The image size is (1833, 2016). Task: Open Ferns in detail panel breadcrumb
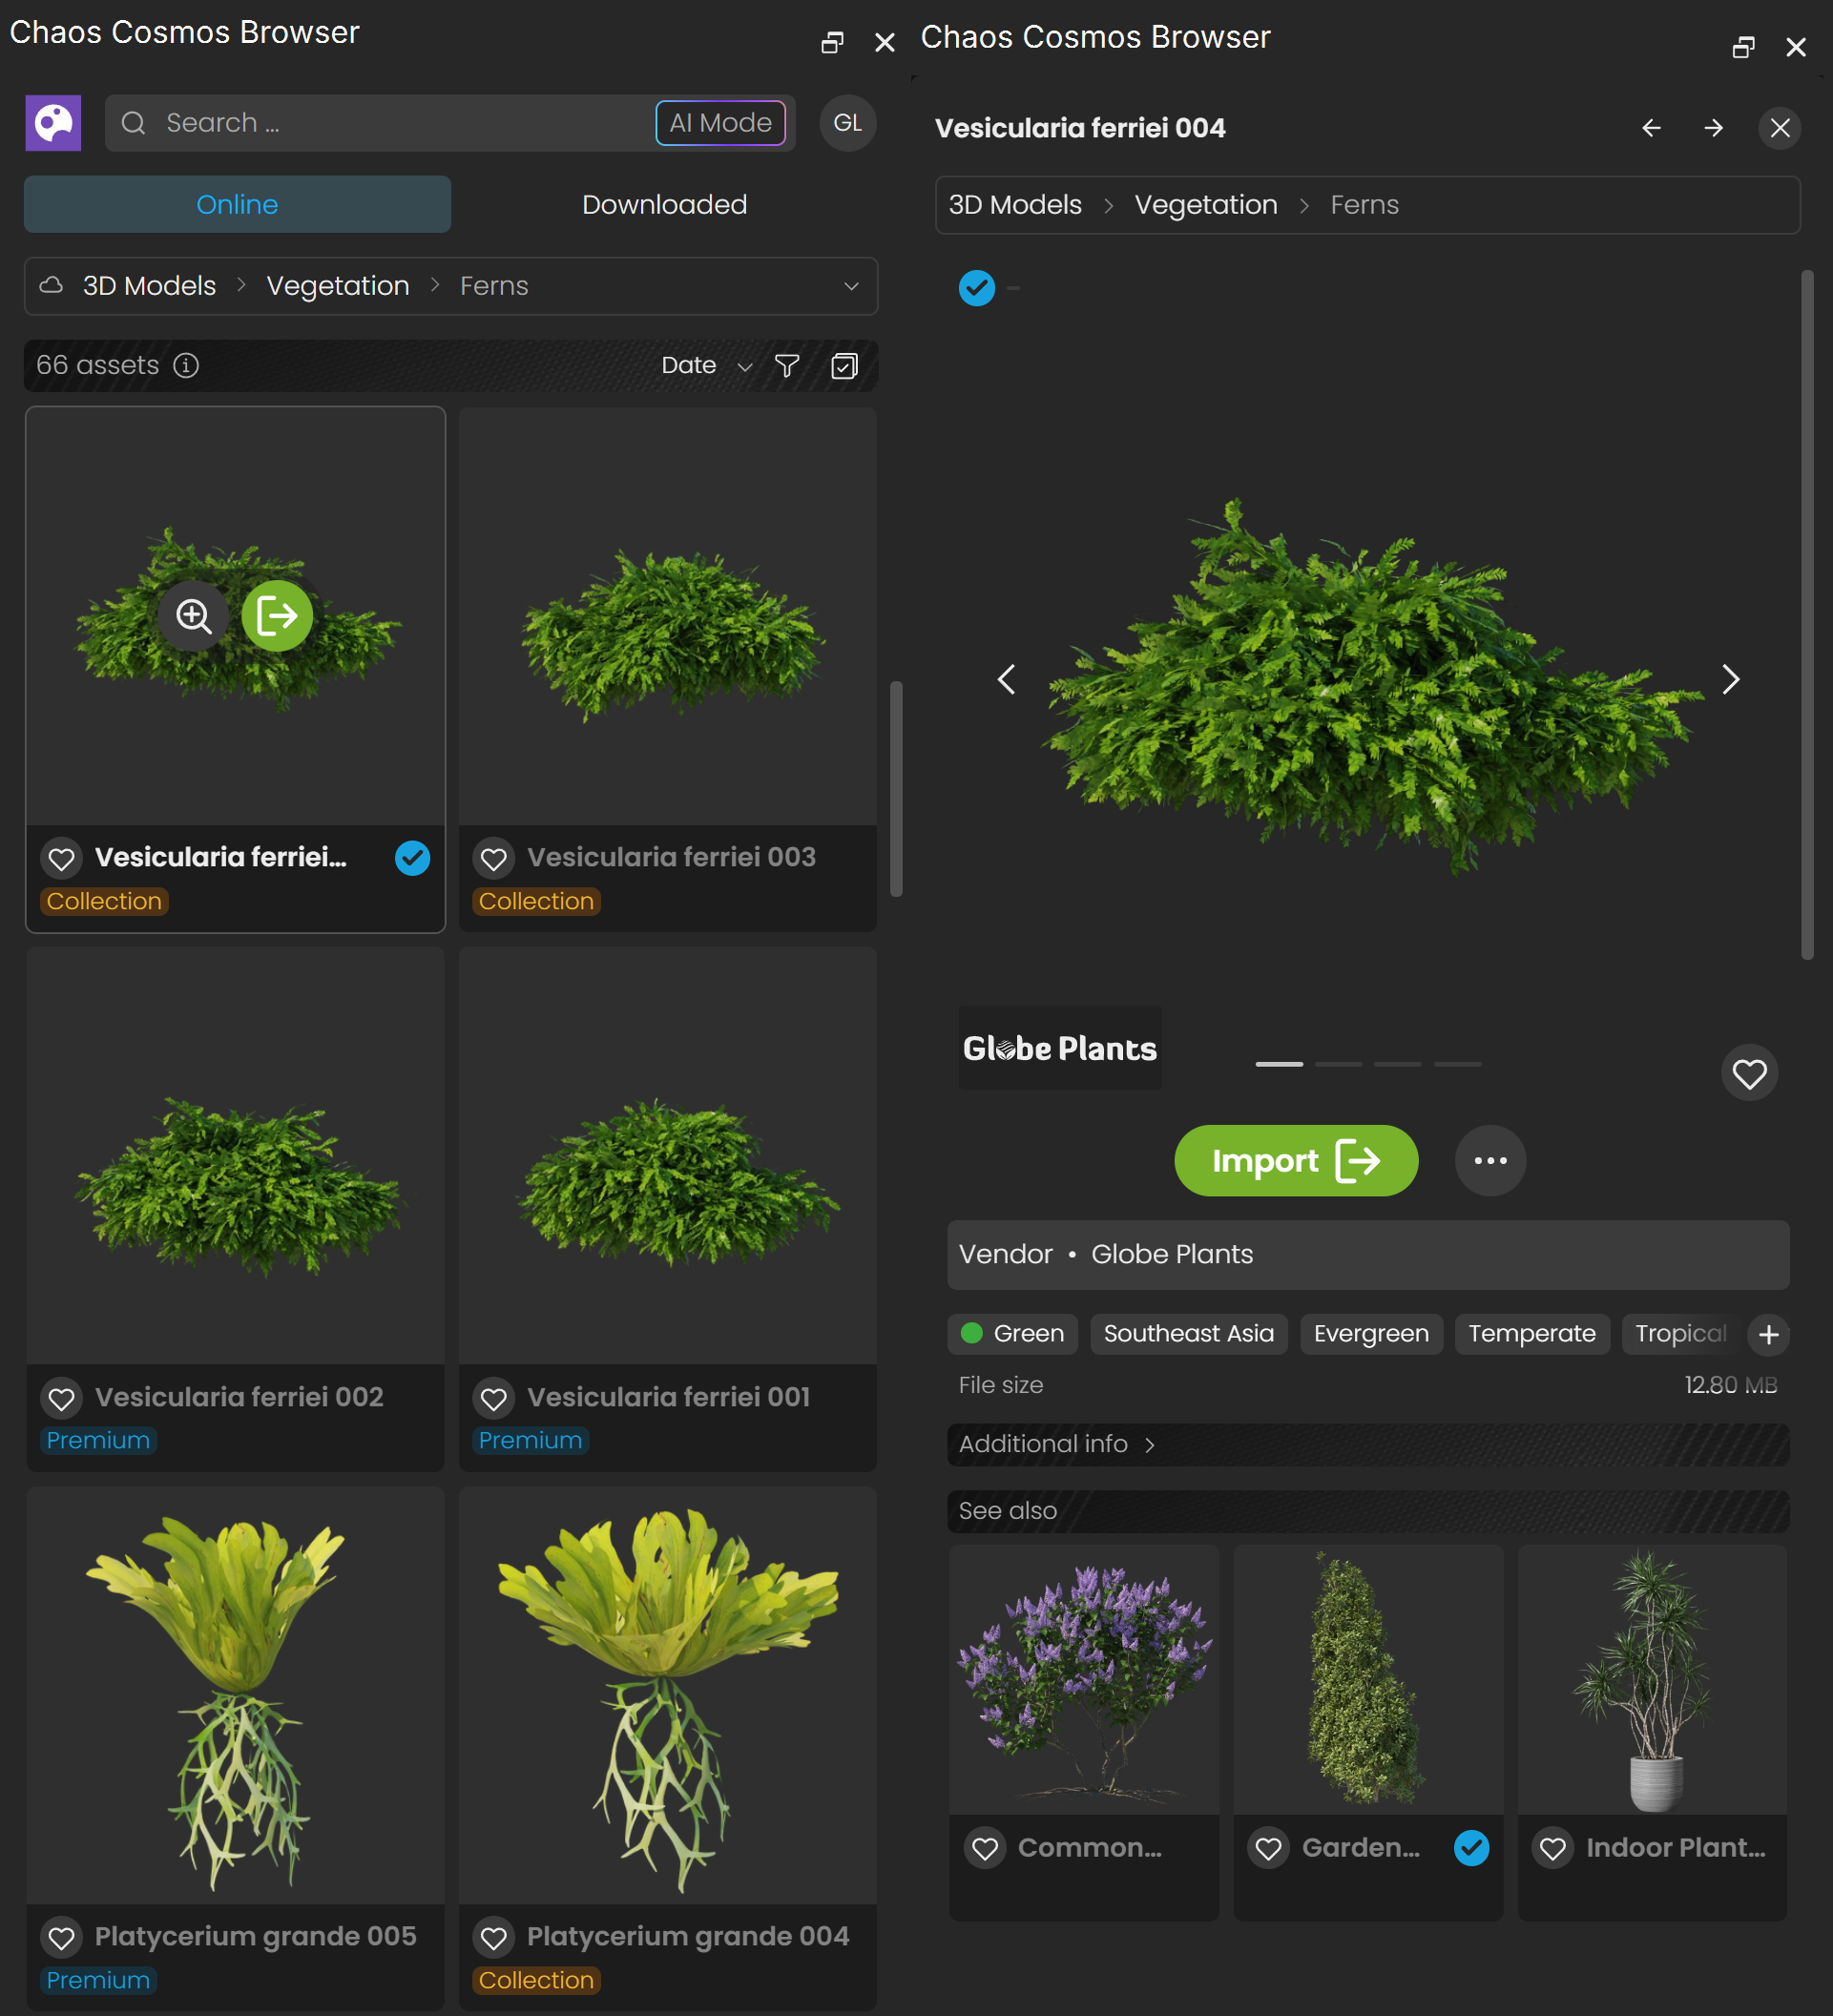(1364, 205)
